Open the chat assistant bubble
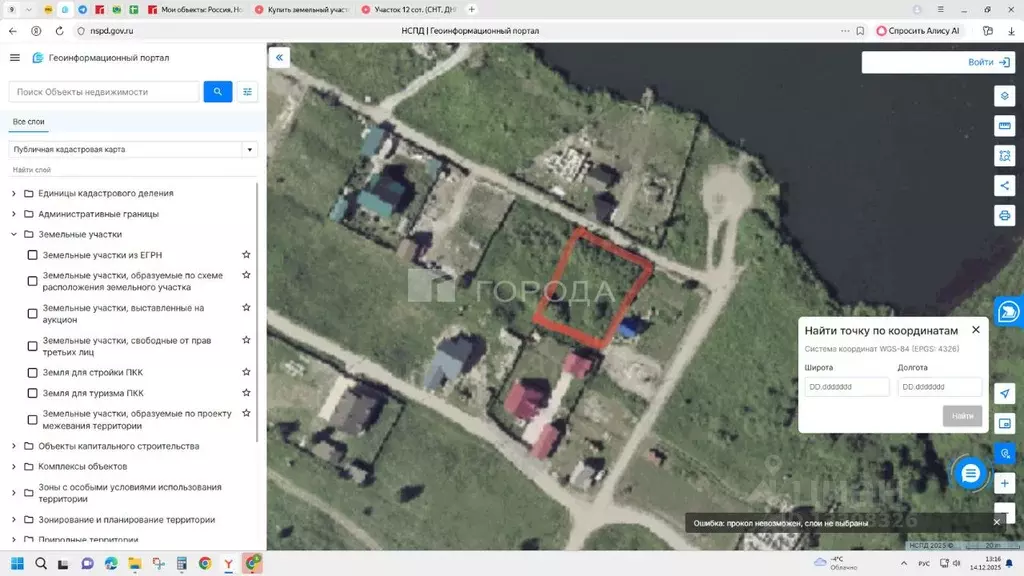1024x576 pixels. 969,474
